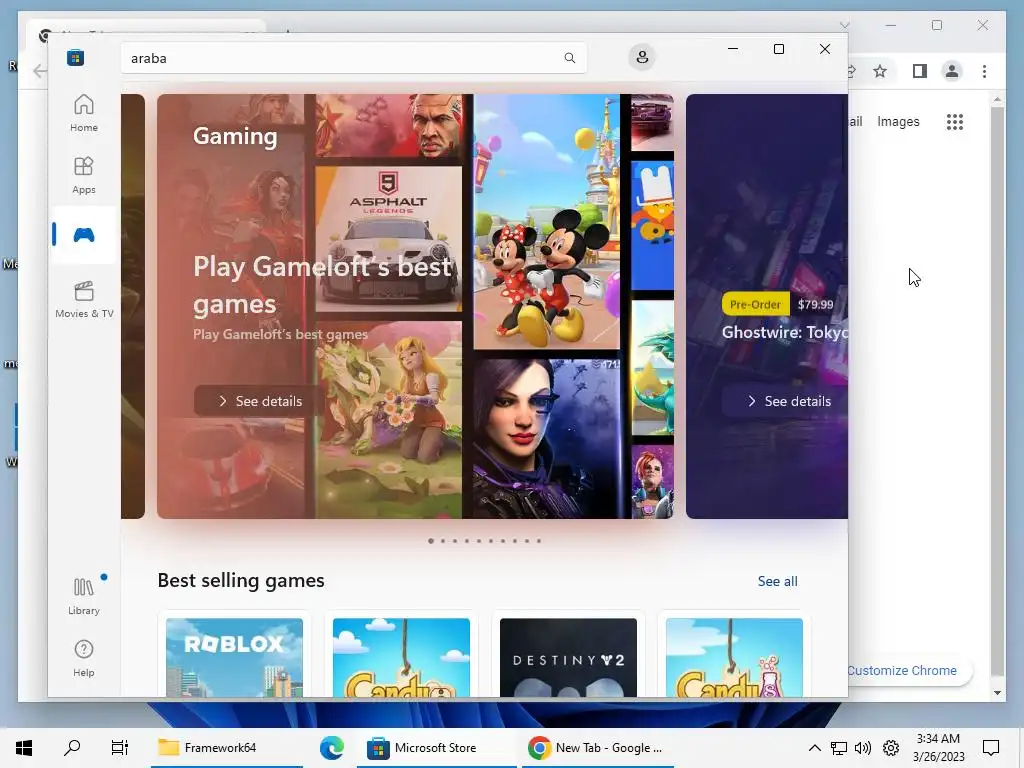Open the Library in Microsoft Store
Image resolution: width=1024 pixels, height=768 pixels.
[x=84, y=596]
